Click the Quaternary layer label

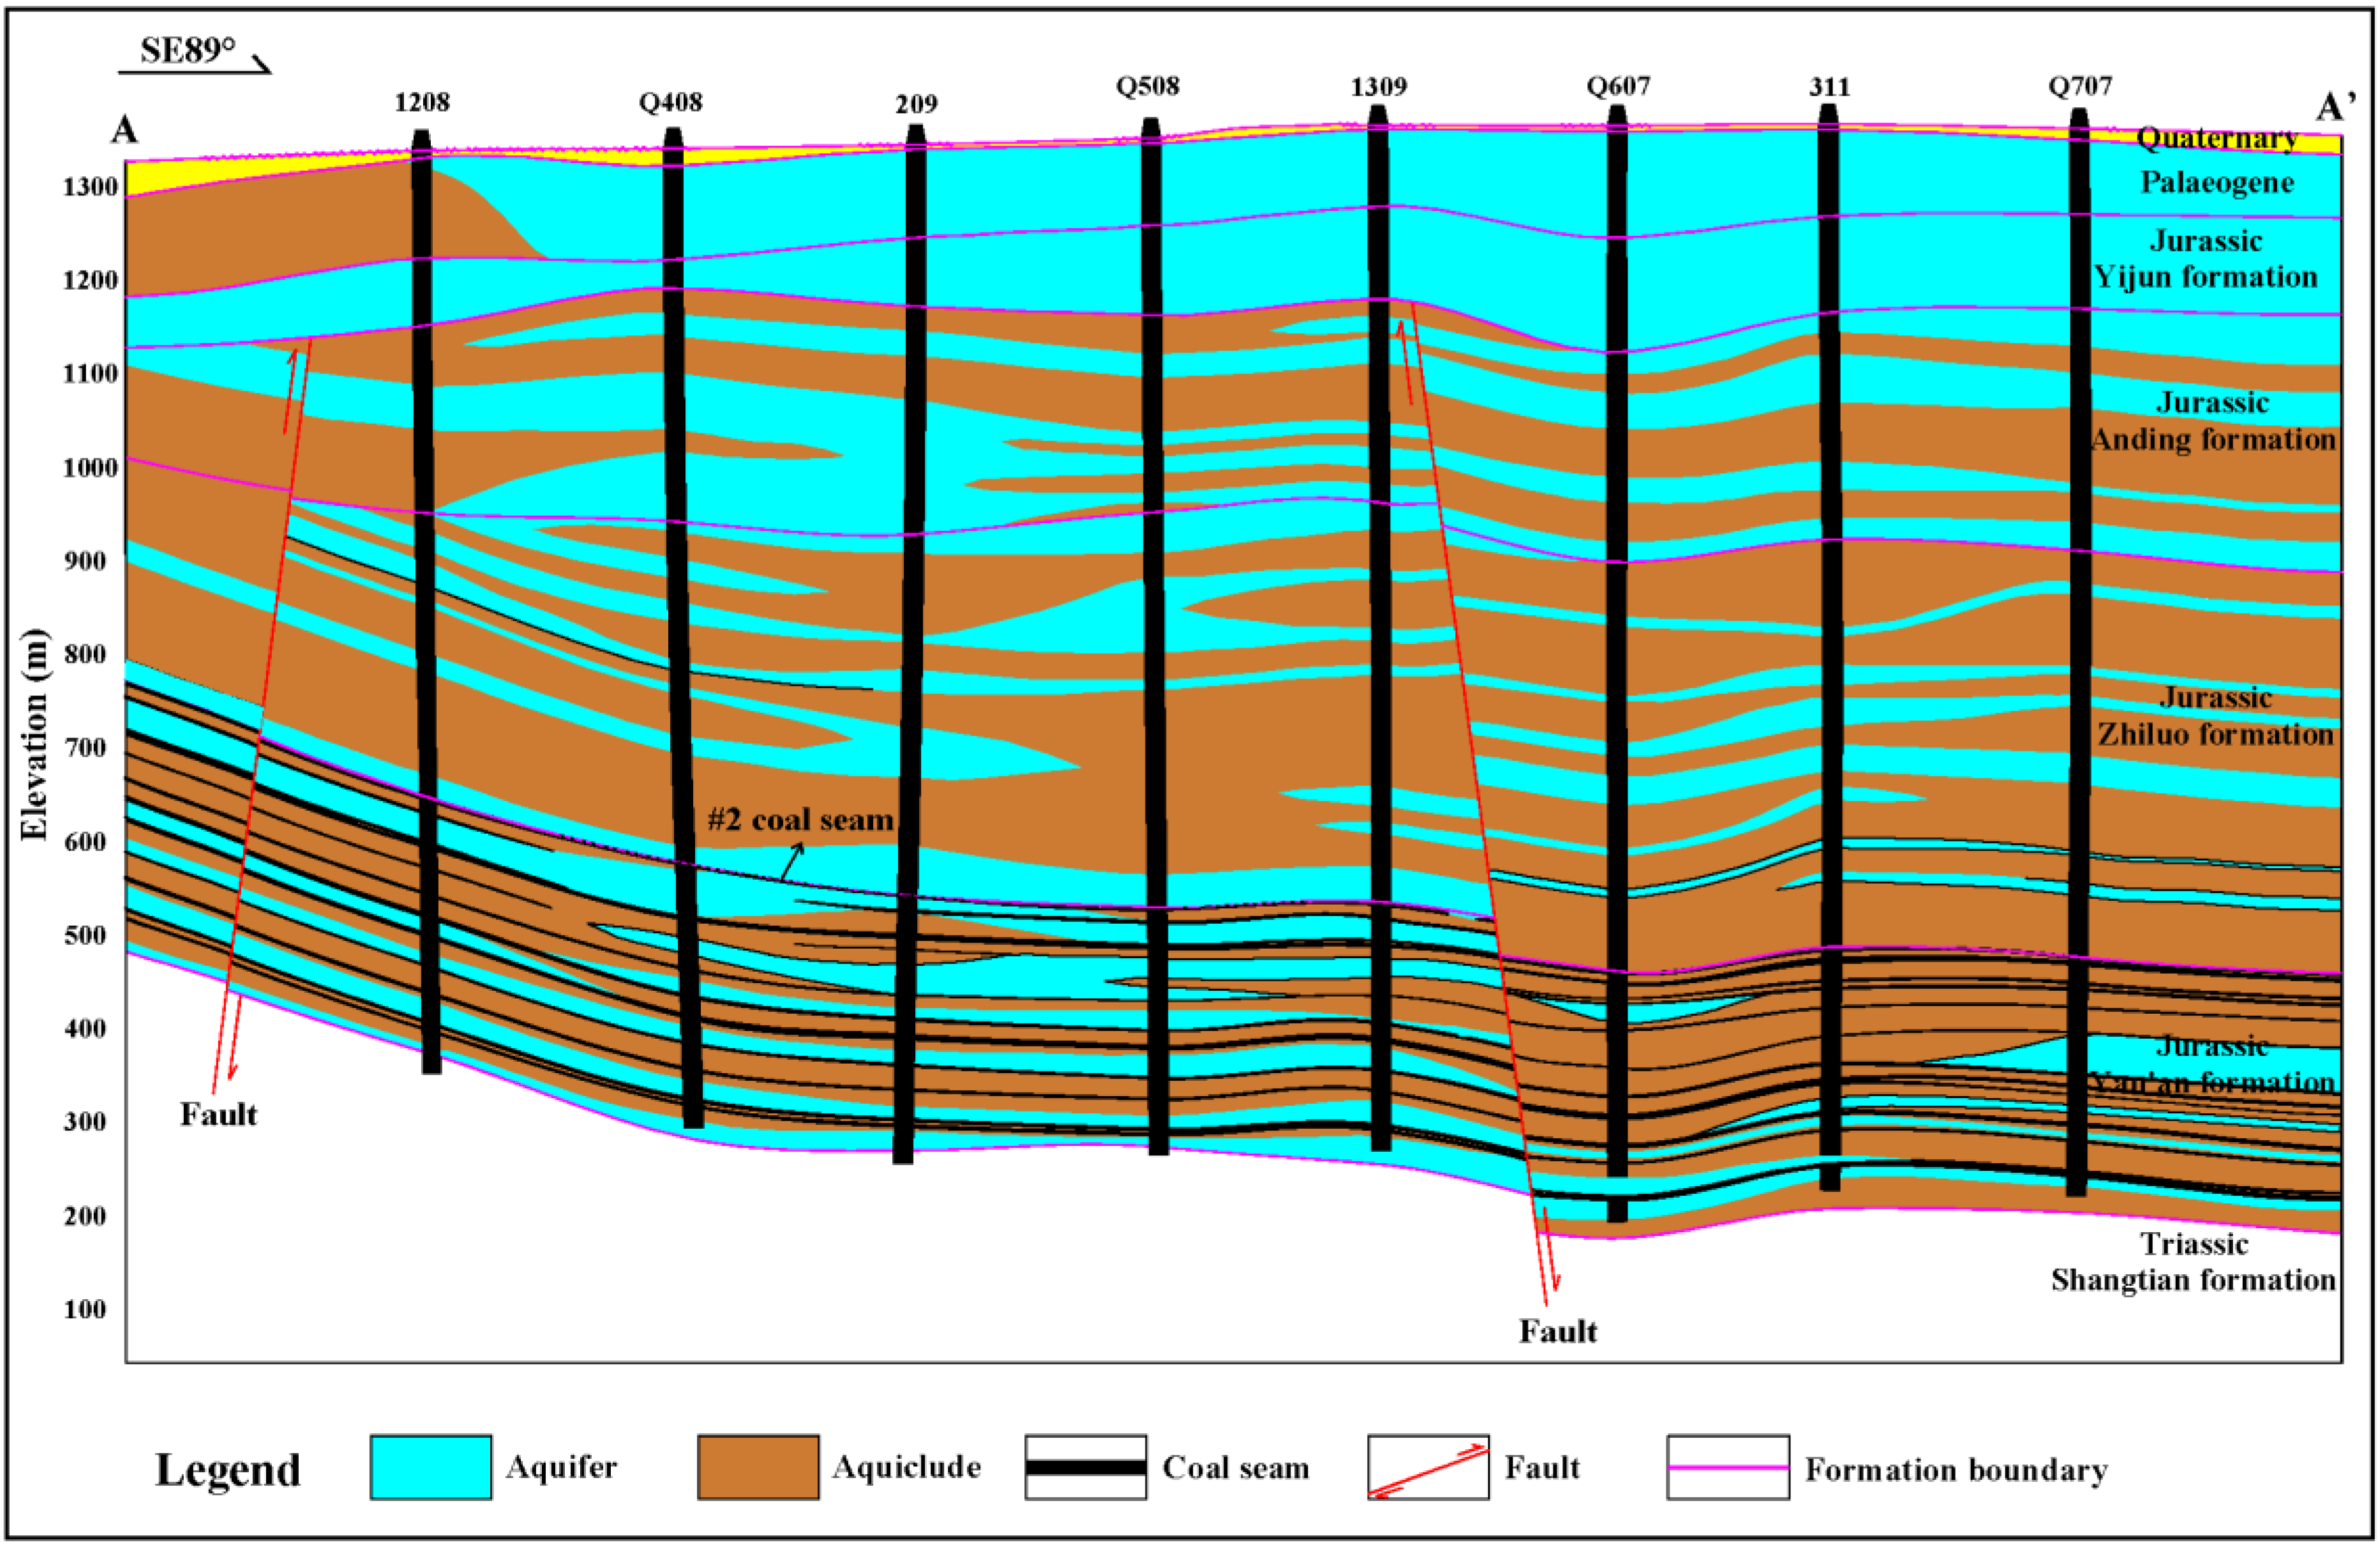2217,138
